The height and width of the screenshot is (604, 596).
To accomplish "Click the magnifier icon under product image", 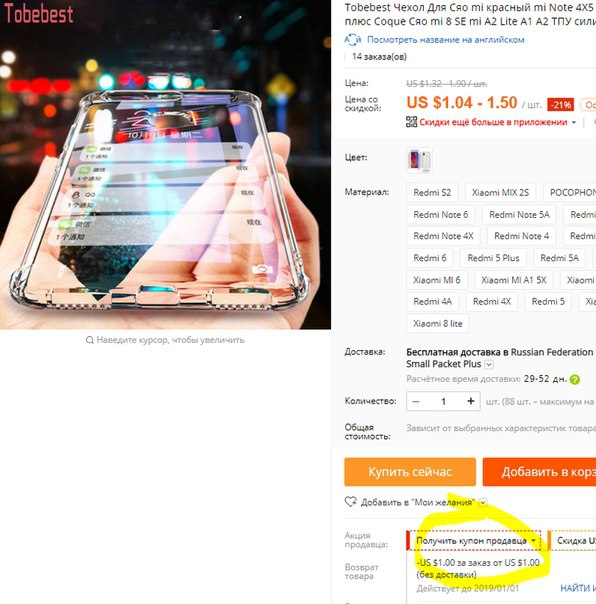I will [x=89, y=340].
